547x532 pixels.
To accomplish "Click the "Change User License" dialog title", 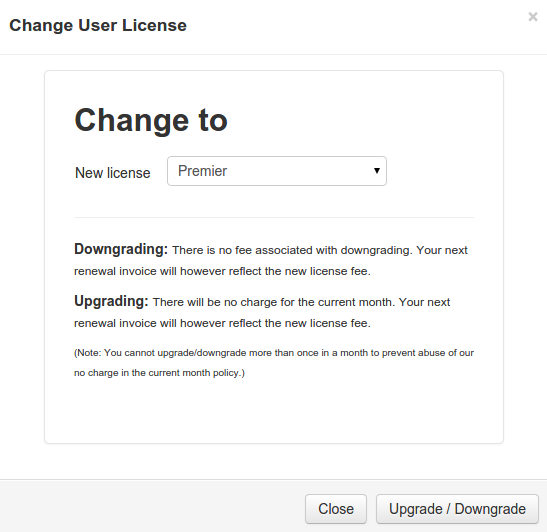I will tap(98, 25).
